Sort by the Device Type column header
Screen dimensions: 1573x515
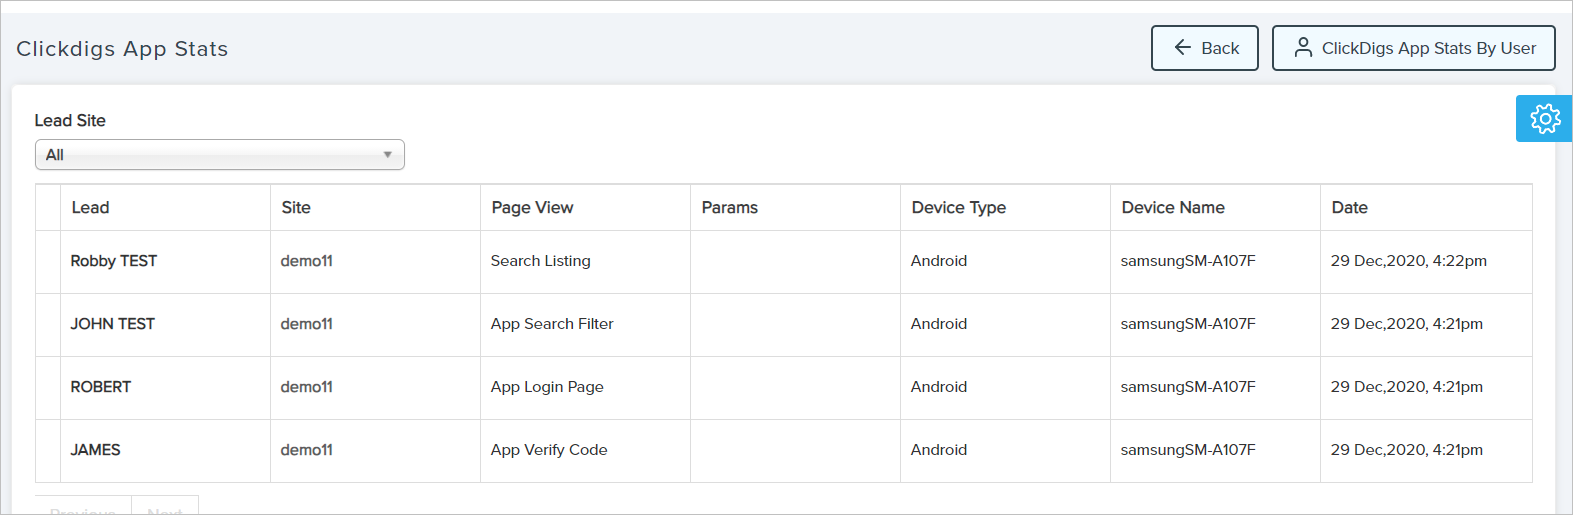(958, 208)
